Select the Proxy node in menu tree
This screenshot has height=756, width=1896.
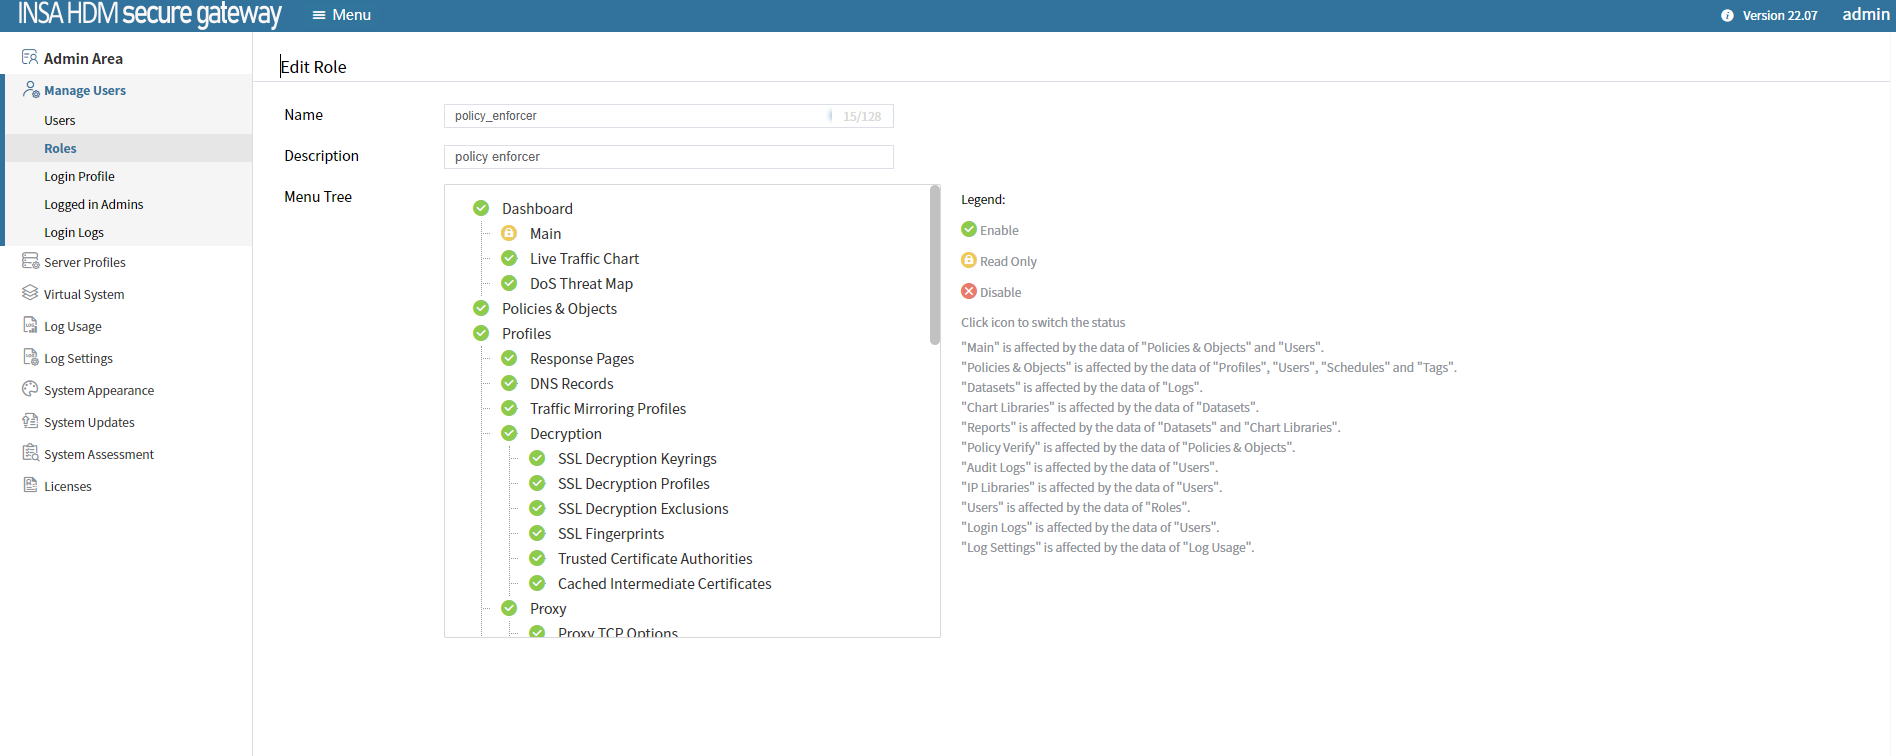(x=547, y=609)
